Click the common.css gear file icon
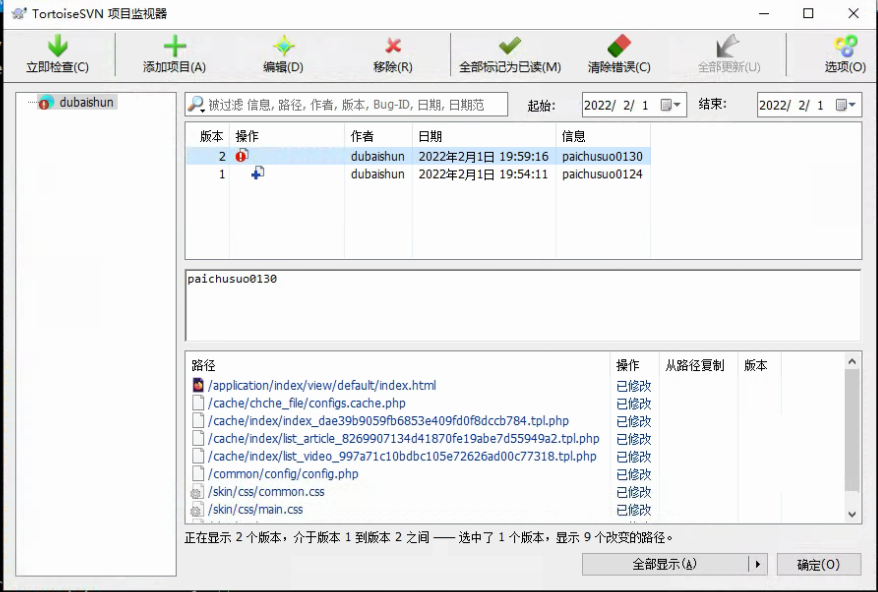This screenshot has width=878, height=592. click(197, 493)
